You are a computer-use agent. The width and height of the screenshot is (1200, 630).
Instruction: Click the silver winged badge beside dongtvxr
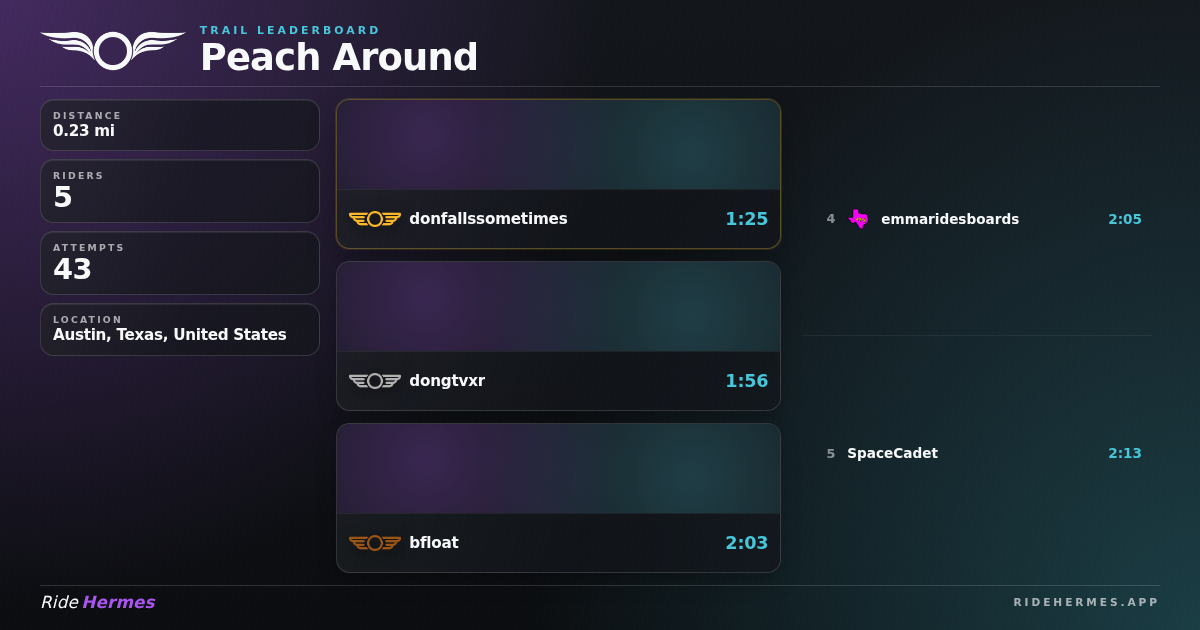[374, 381]
